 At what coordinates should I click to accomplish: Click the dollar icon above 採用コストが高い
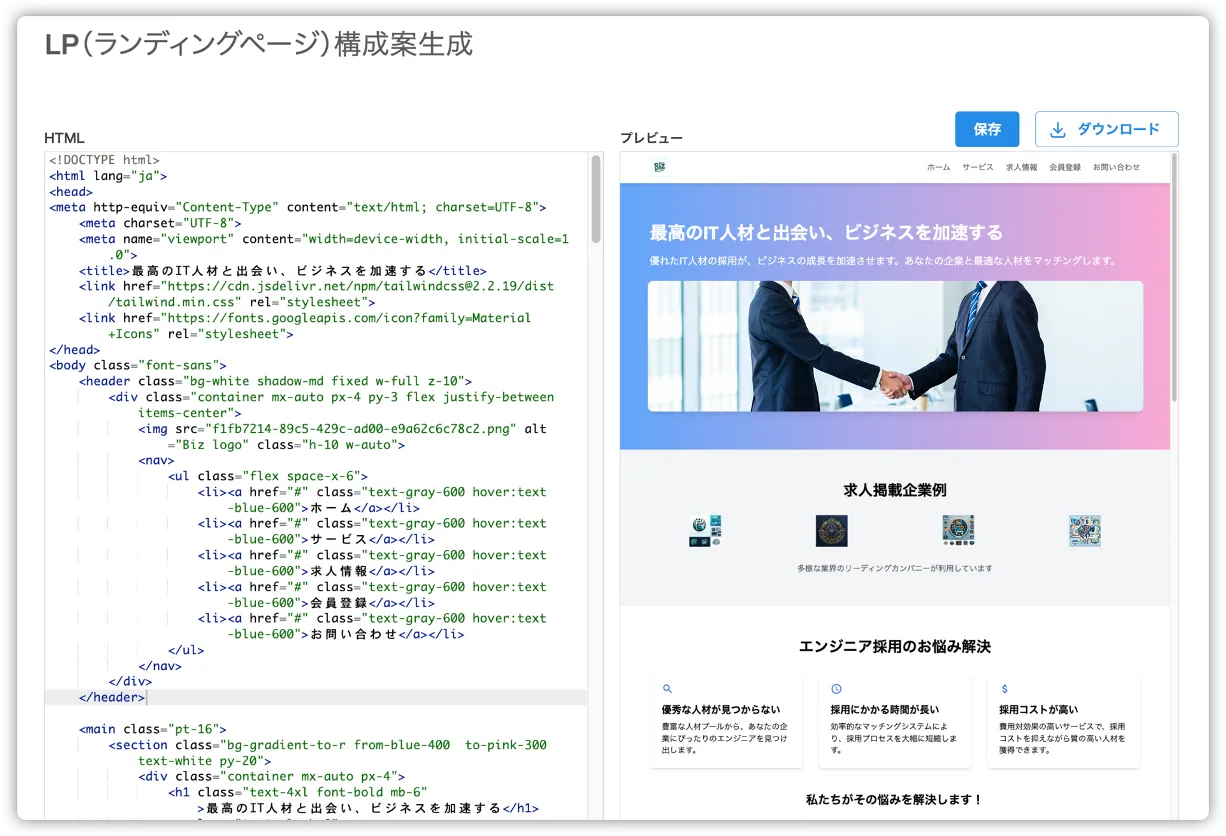coord(1004,689)
